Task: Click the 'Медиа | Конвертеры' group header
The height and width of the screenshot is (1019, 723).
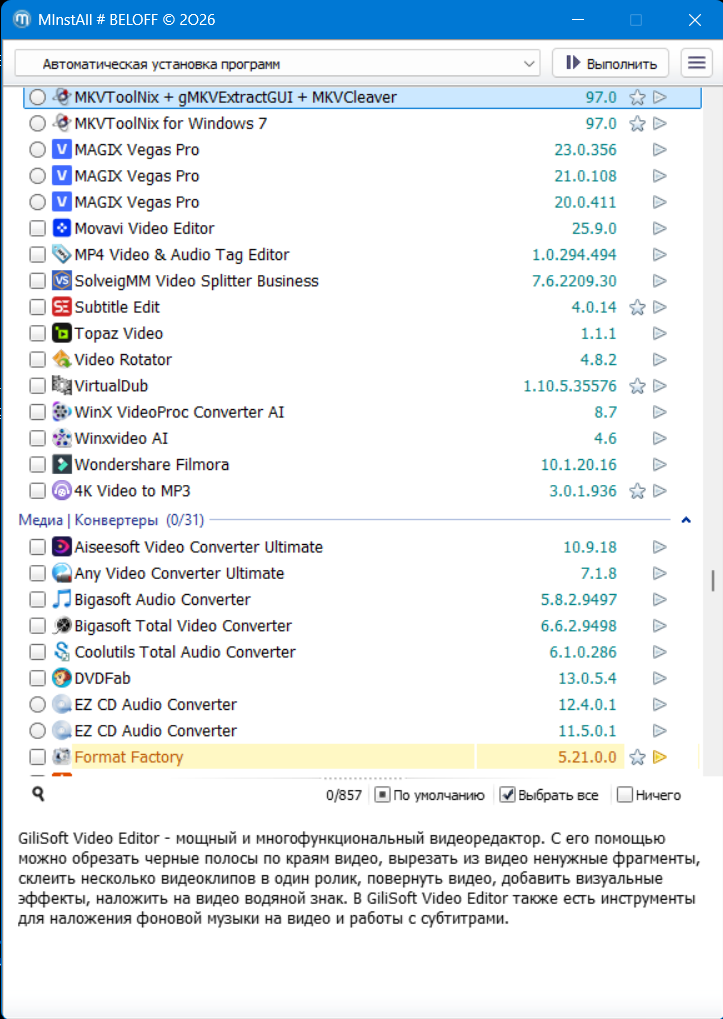Action: (x=111, y=520)
